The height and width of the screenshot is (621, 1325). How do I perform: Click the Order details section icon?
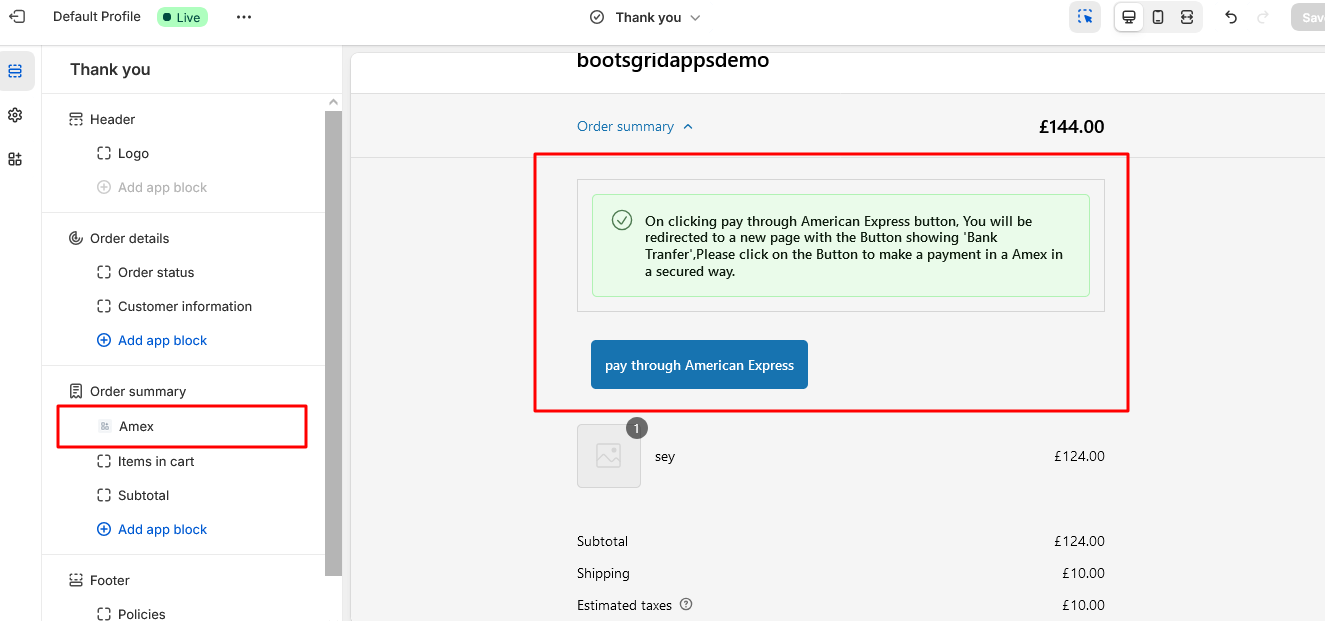[76, 238]
